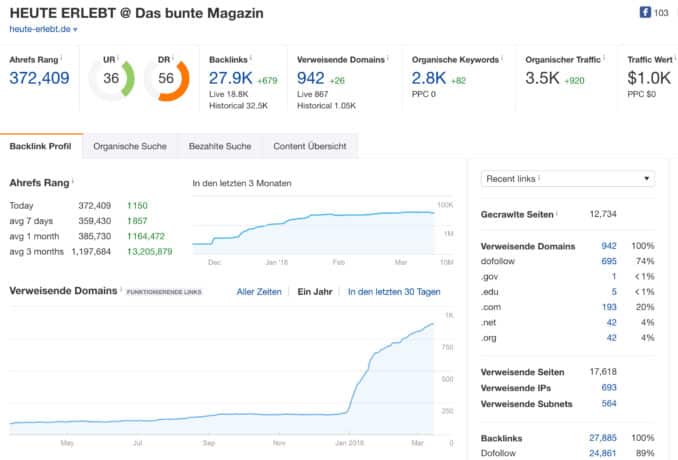Click the .com domains count 193
Image resolution: width=678 pixels, height=460 pixels.
coord(608,307)
